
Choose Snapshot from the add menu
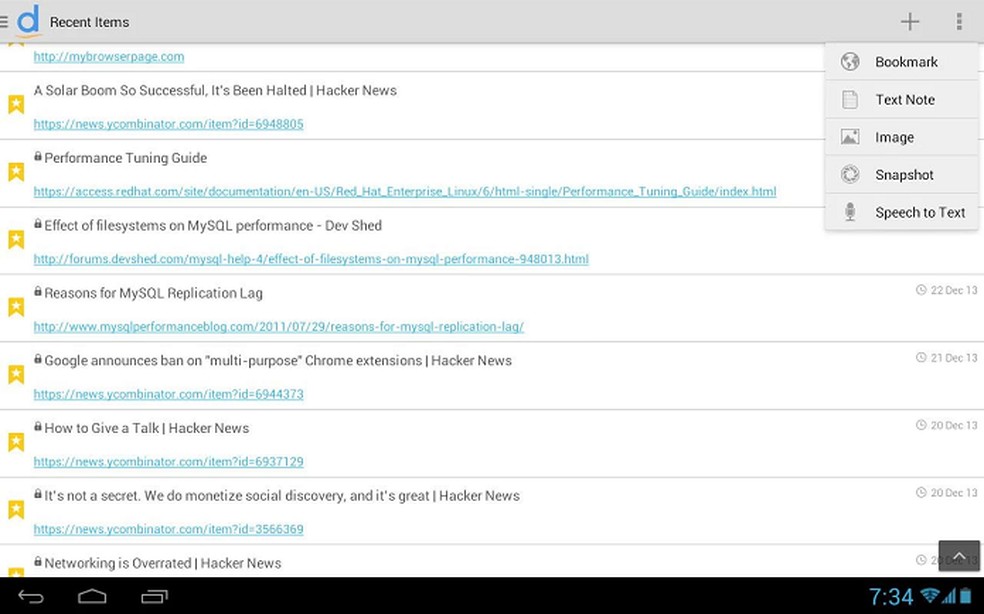pos(902,175)
